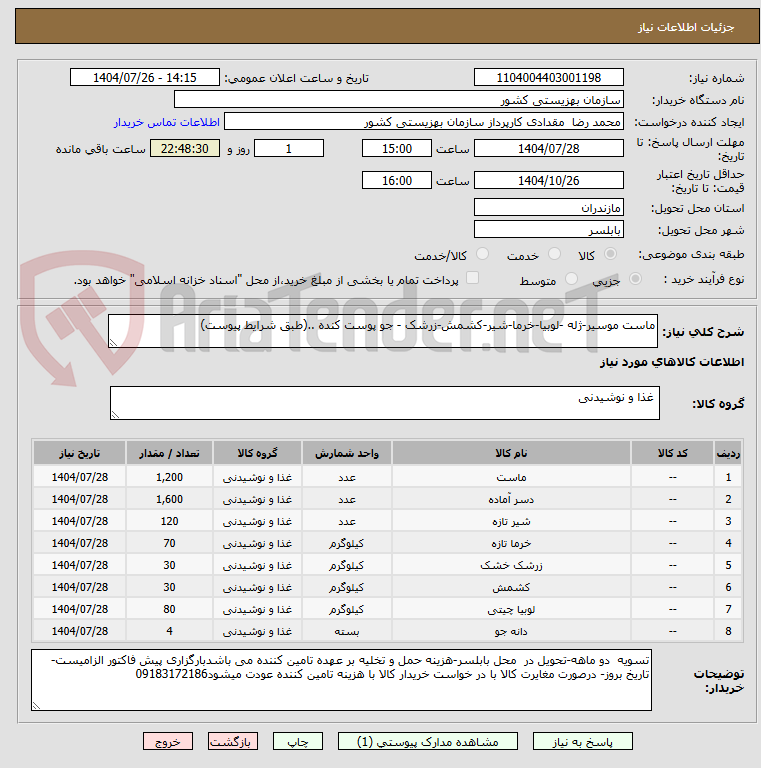Select the متوسط purchase type radio
This screenshot has width=761, height=768.
571,279
